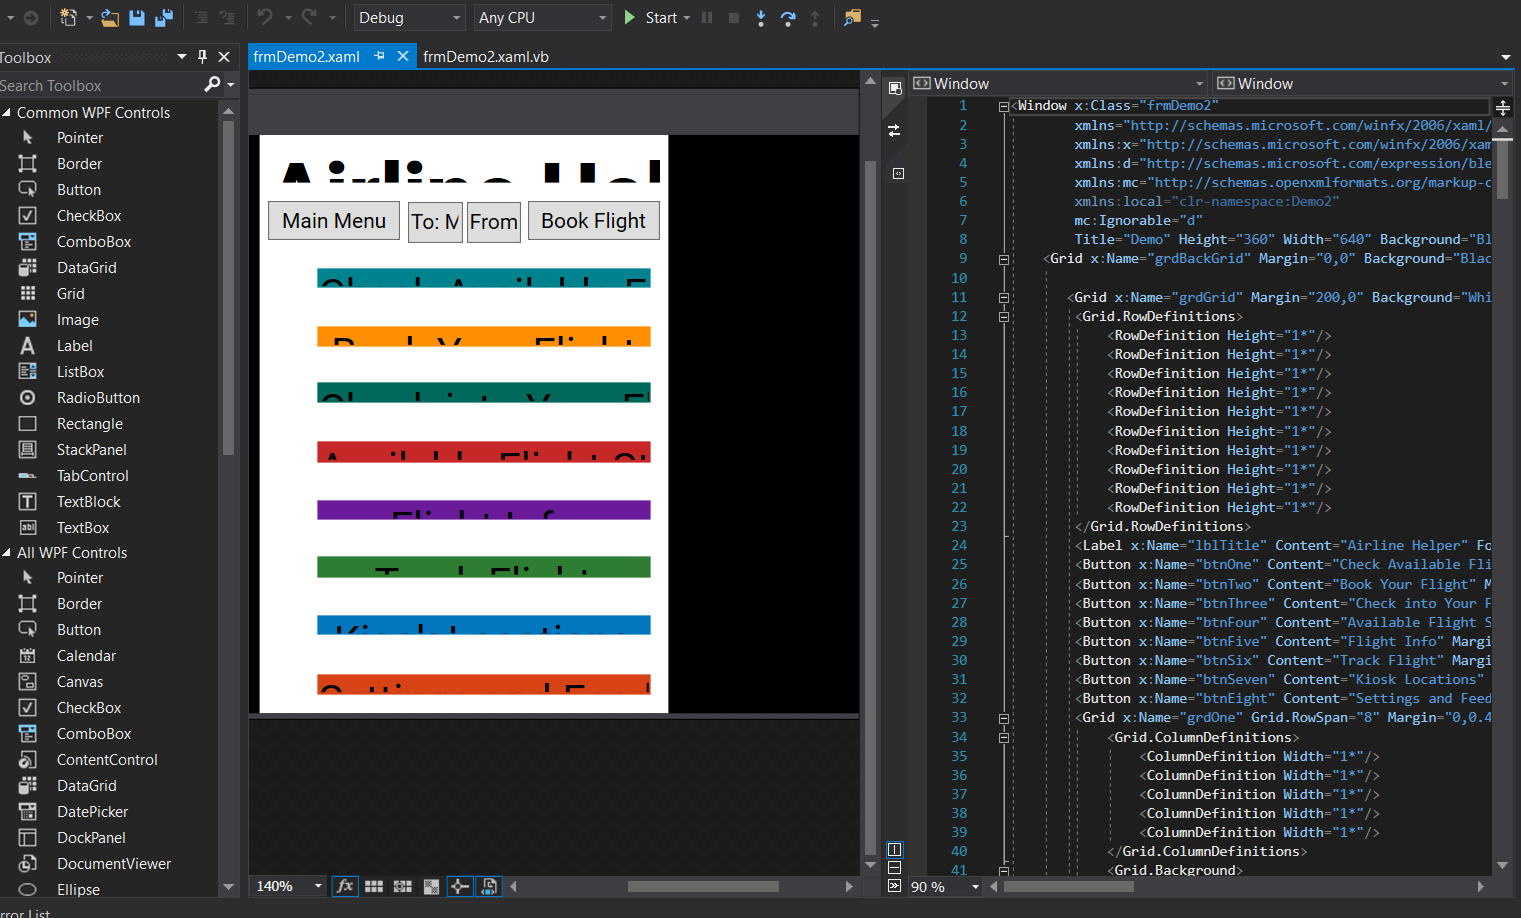Click the Swap Panes arrows icon
The height and width of the screenshot is (918, 1521).
click(894, 130)
